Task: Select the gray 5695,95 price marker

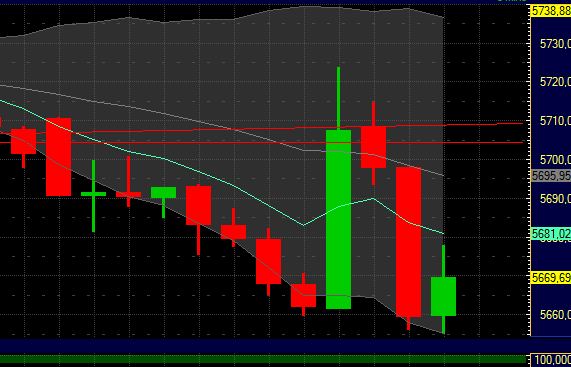Action: point(551,175)
